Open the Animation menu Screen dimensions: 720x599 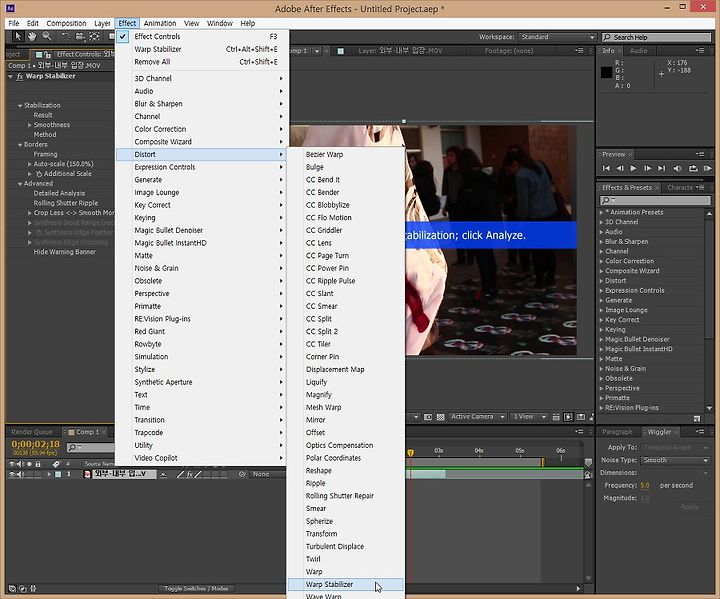(x=160, y=23)
